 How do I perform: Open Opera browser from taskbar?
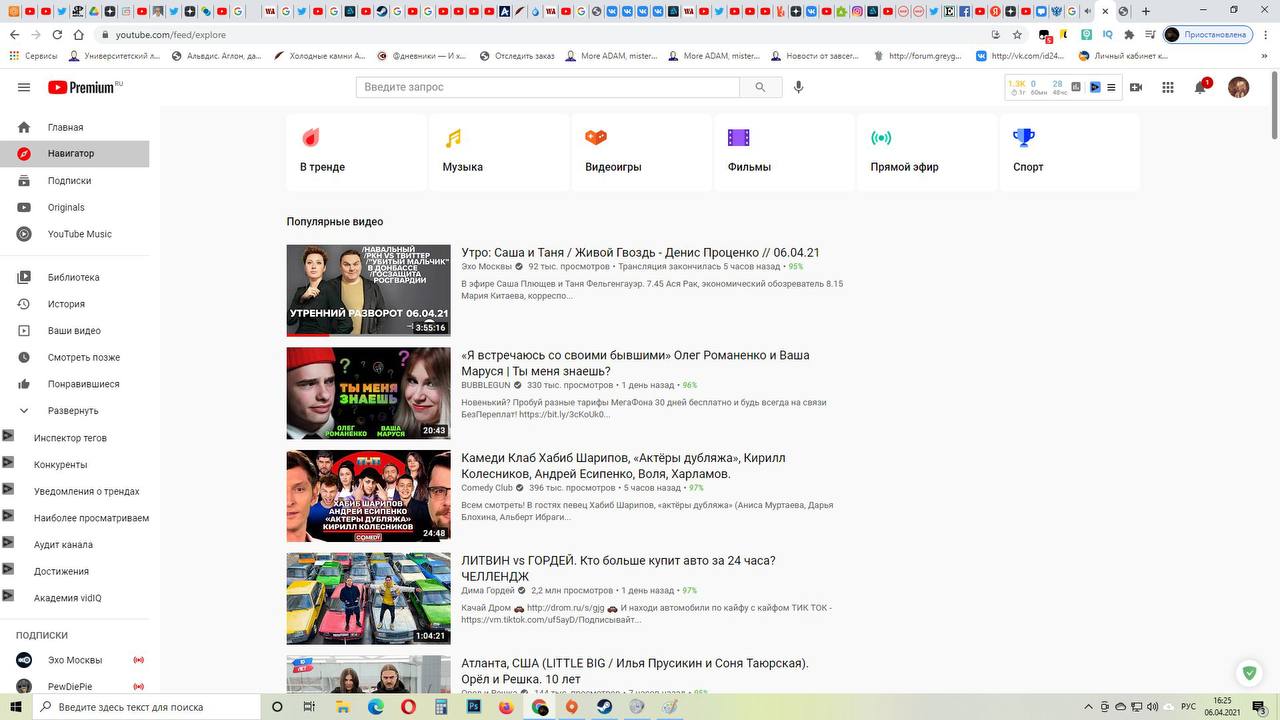click(x=408, y=706)
